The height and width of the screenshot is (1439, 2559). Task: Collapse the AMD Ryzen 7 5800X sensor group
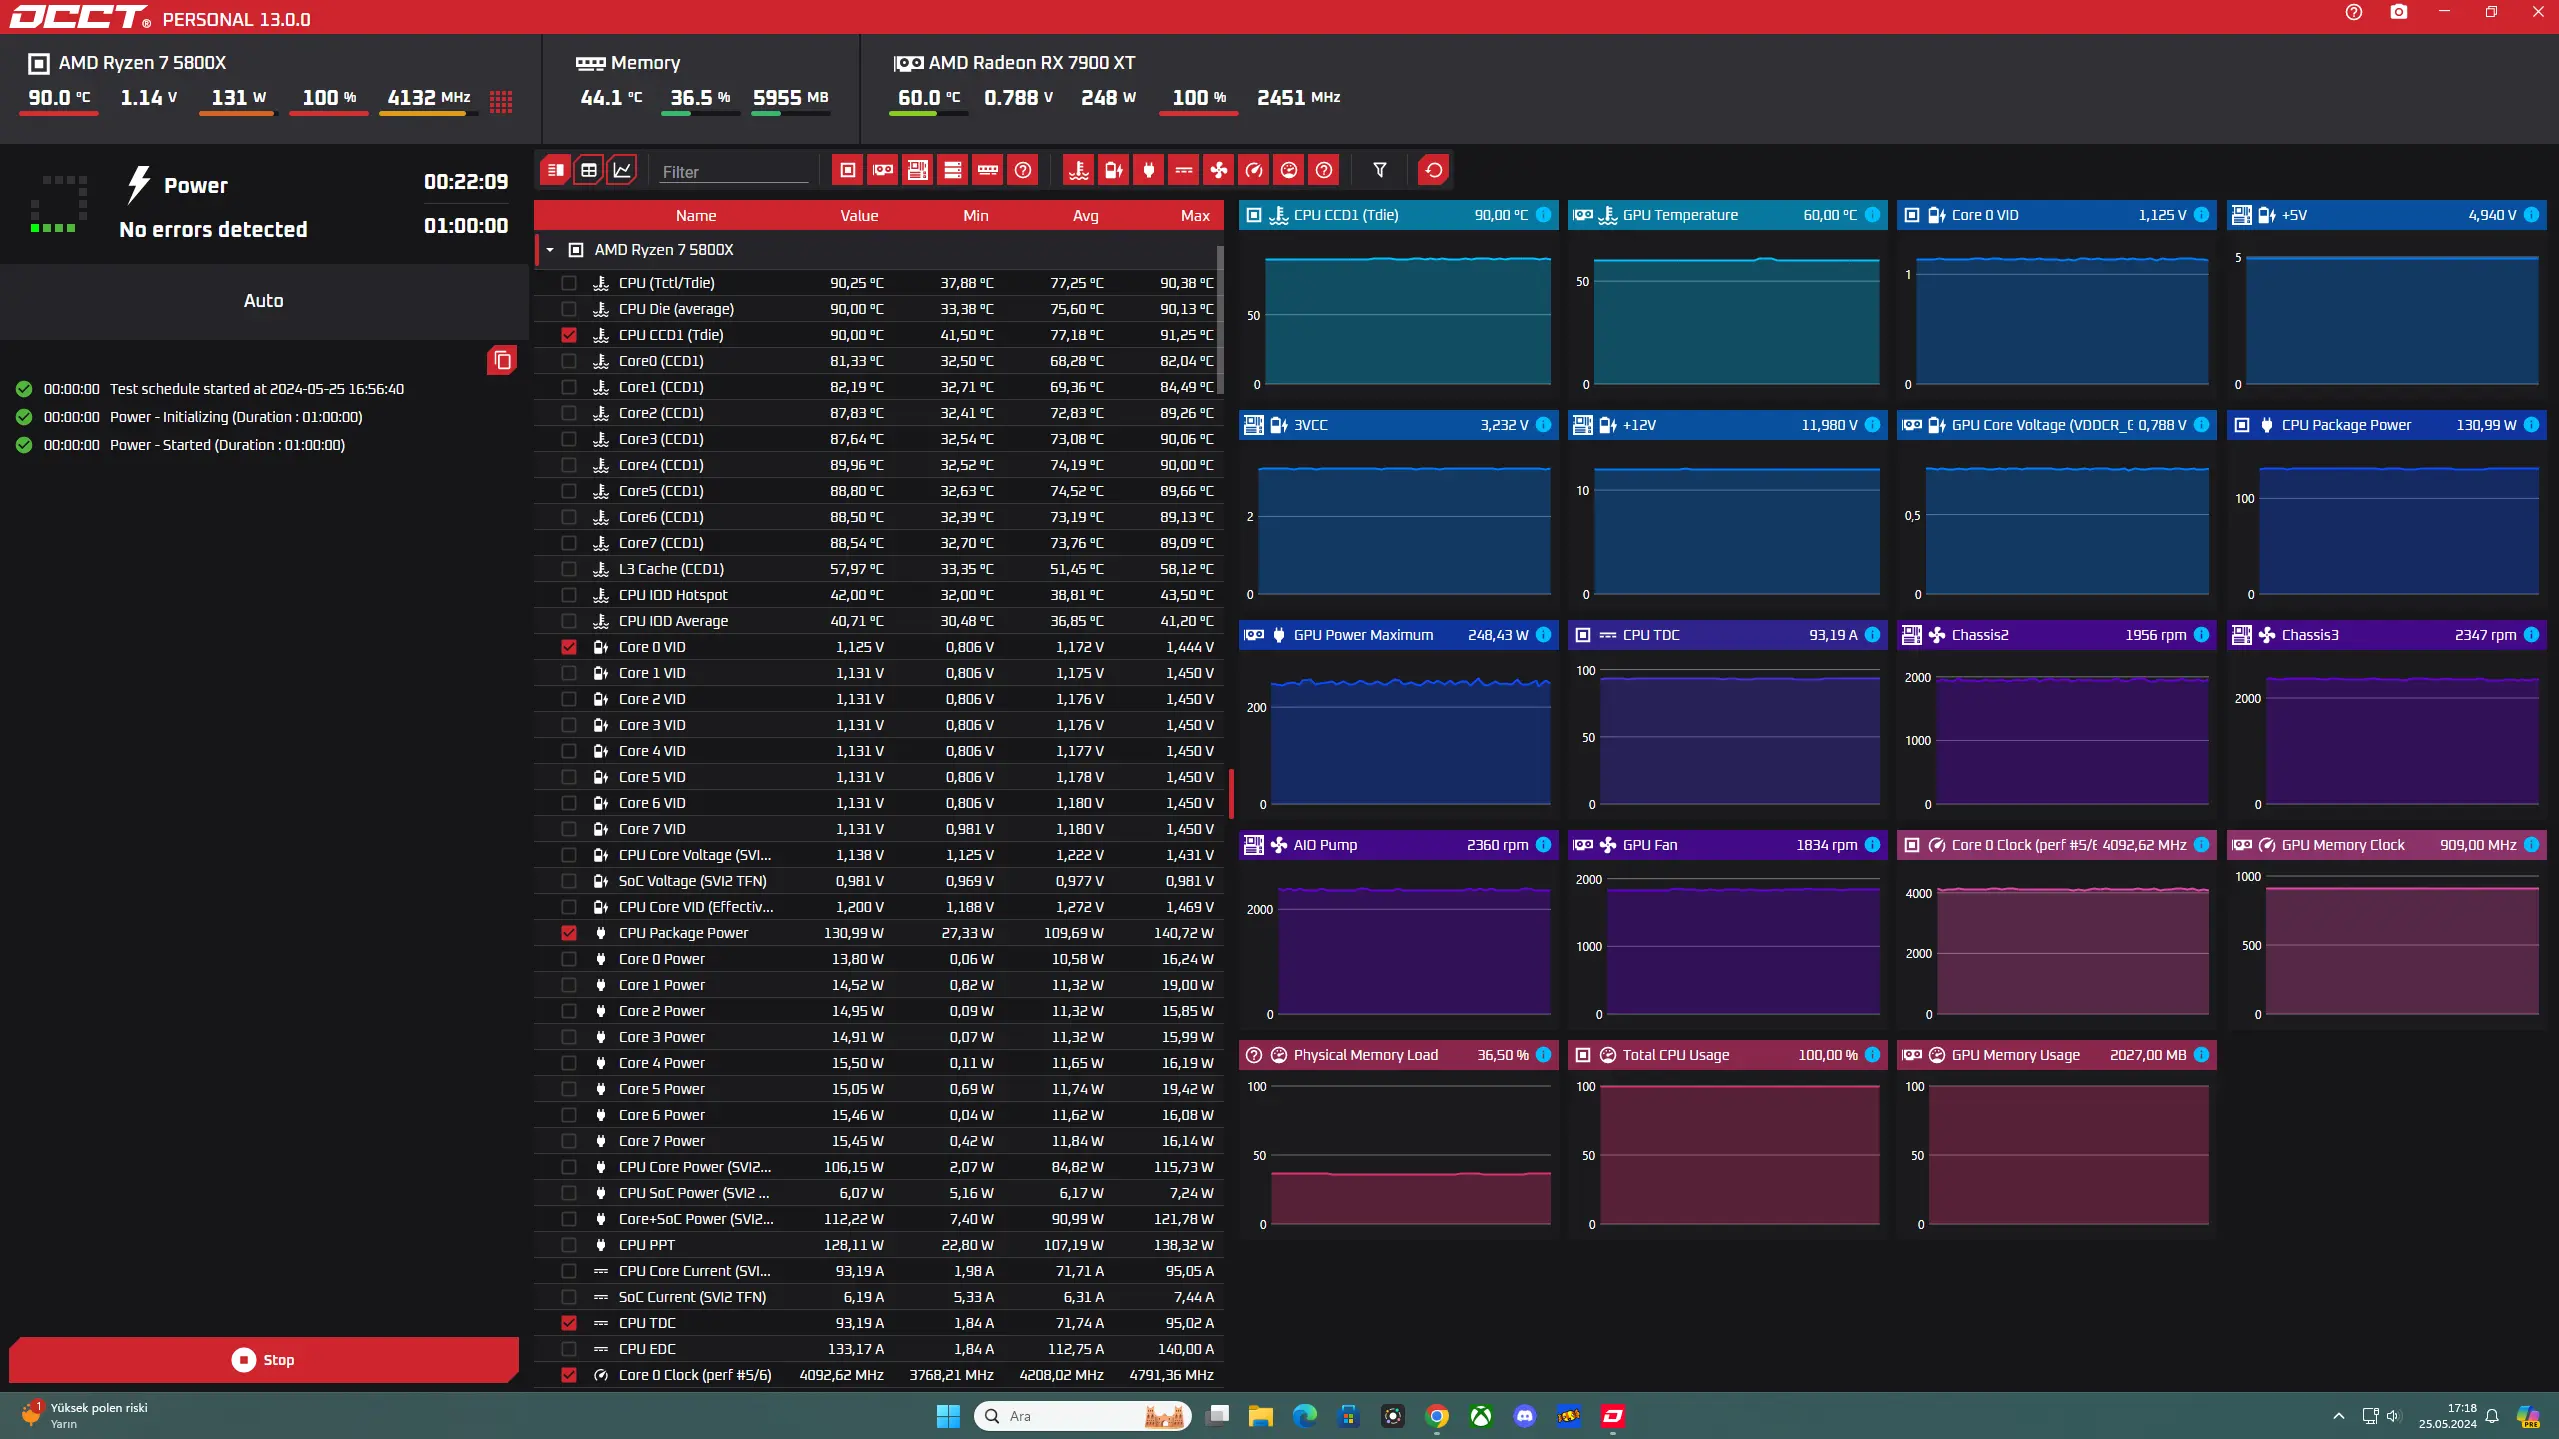pyautogui.click(x=550, y=250)
